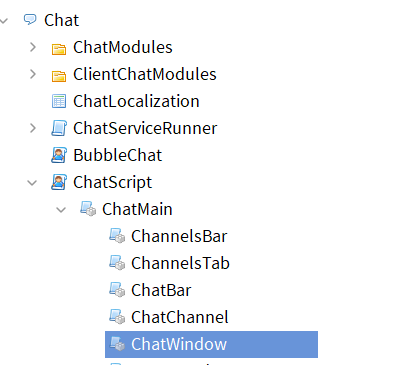
Task: Expand the ClientChatModules folder
Action: pyautogui.click(x=32, y=74)
